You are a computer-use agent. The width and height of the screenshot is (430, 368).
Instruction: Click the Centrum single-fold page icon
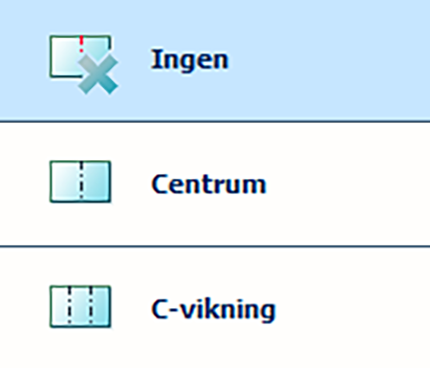click(x=80, y=181)
